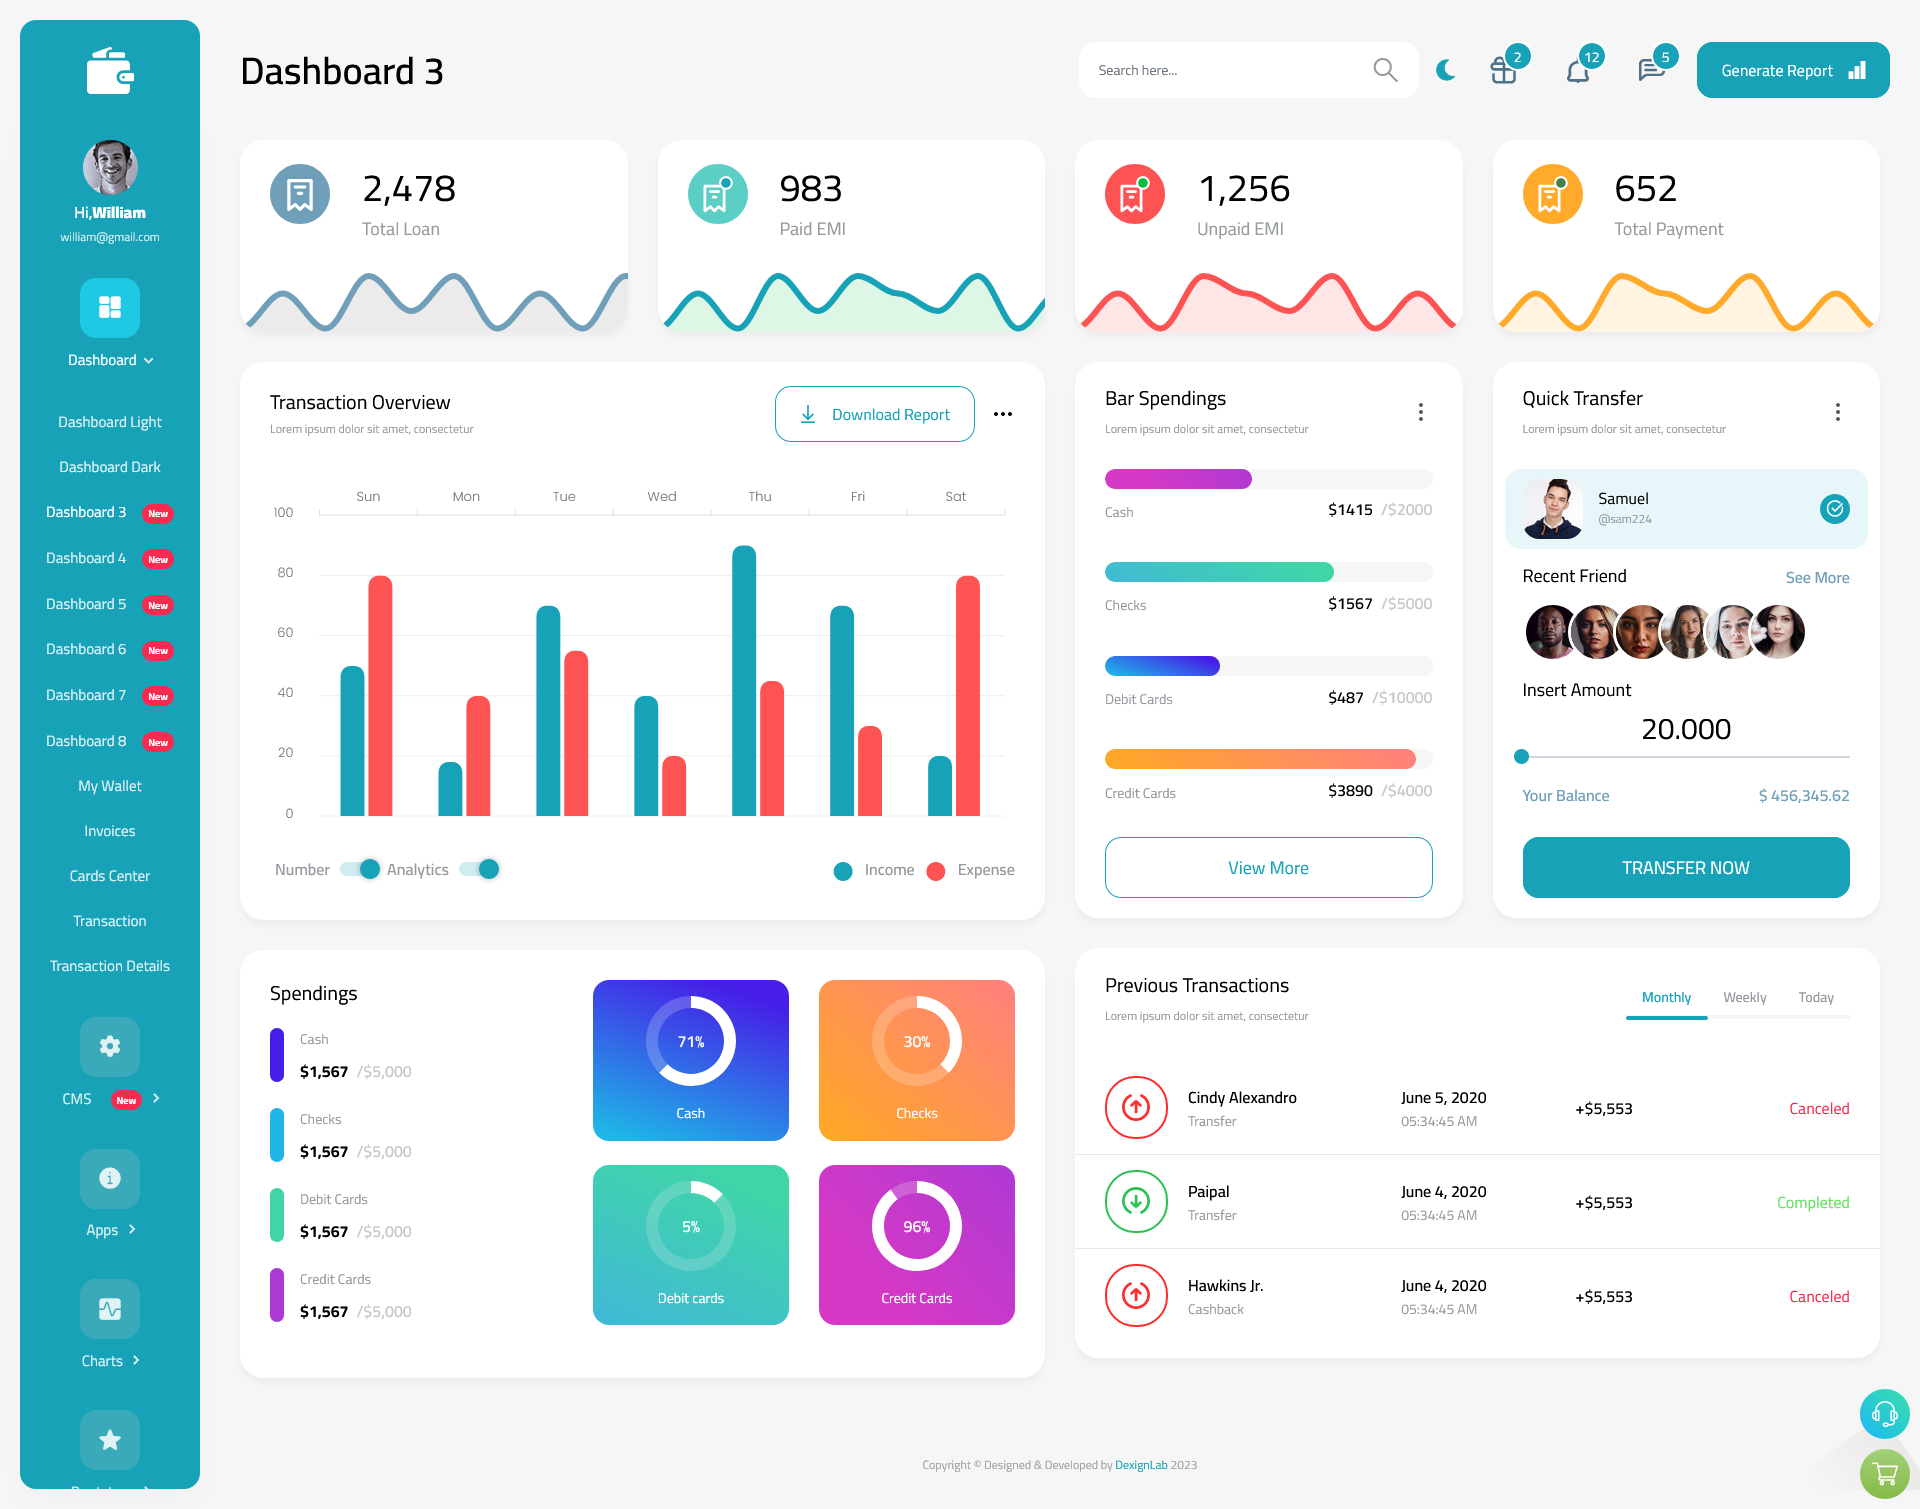
Task: Click the My Wallet sidebar icon
Action: [109, 784]
